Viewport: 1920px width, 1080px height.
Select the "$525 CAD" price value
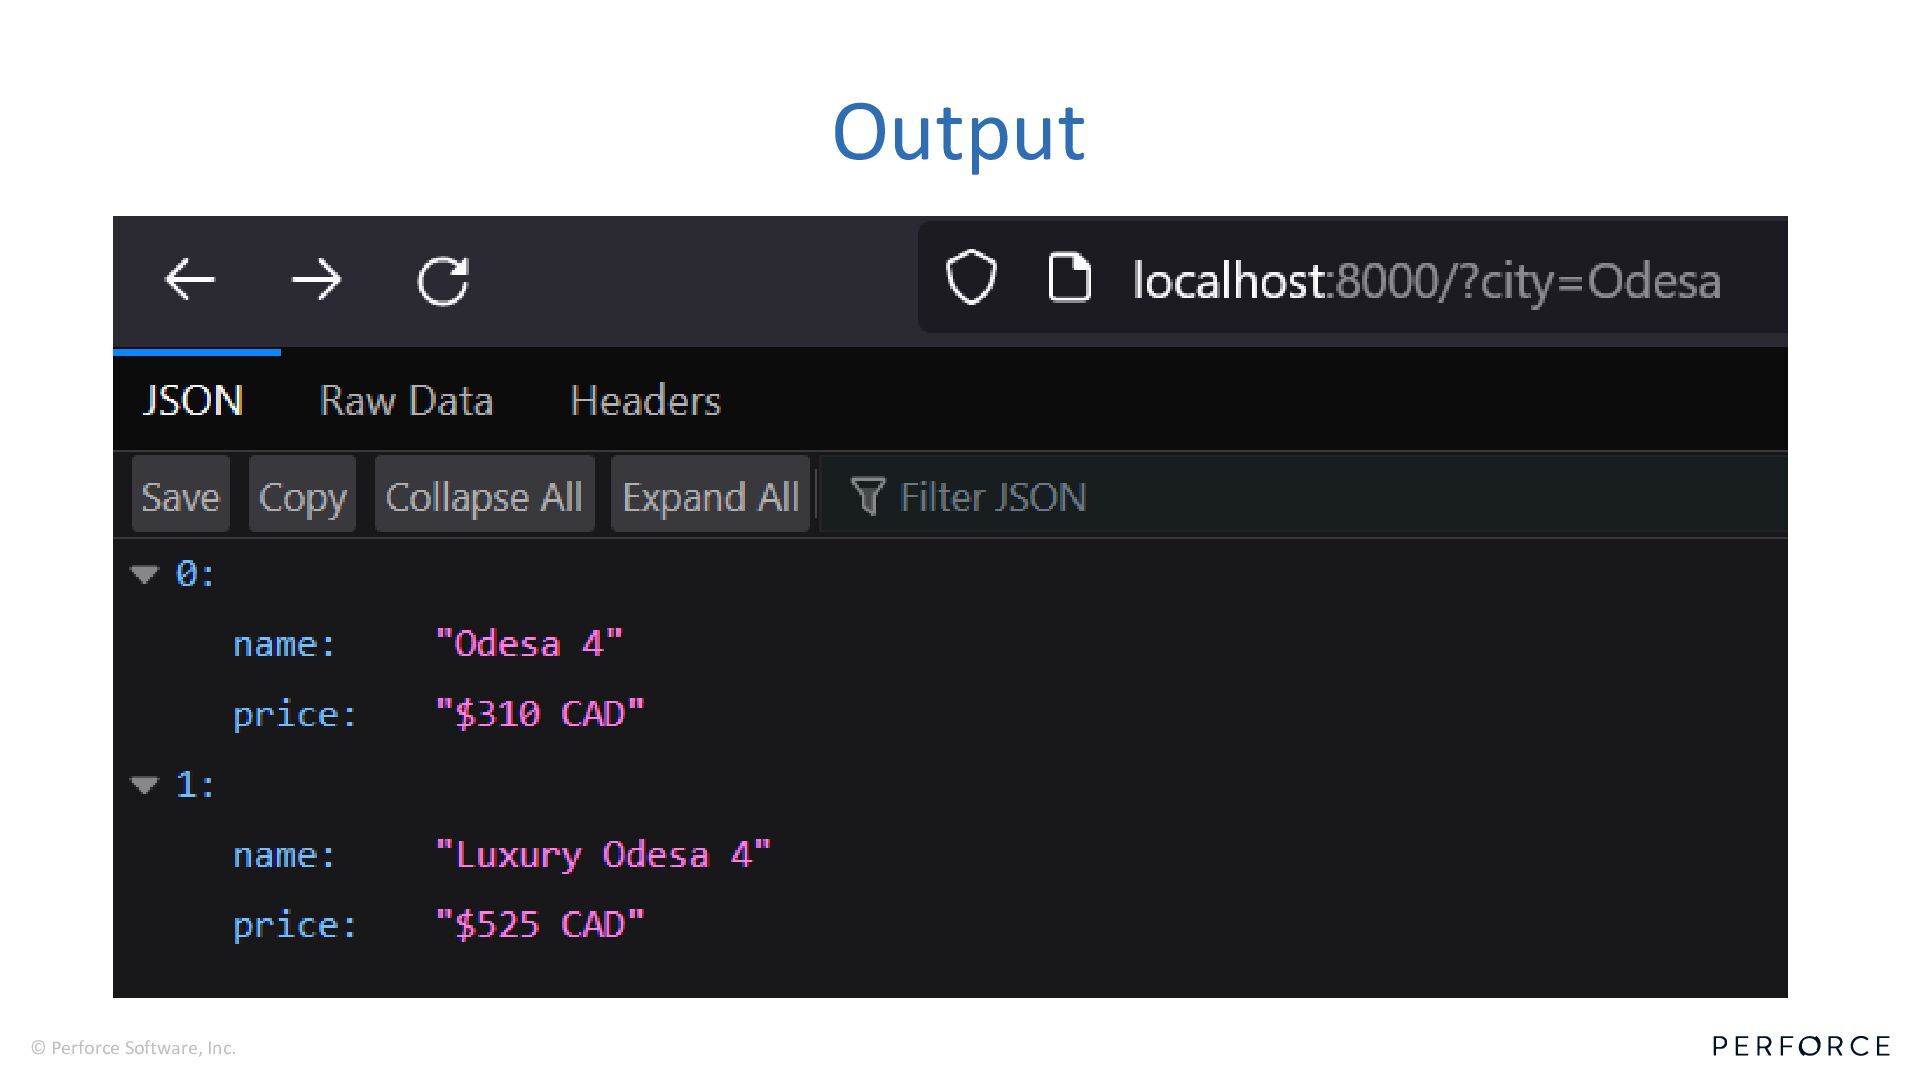click(x=540, y=925)
